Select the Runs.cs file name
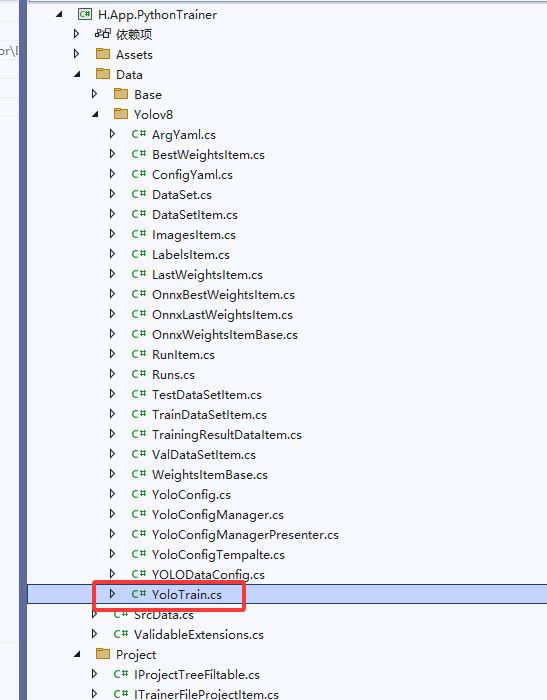This screenshot has width=547, height=700. point(173,375)
